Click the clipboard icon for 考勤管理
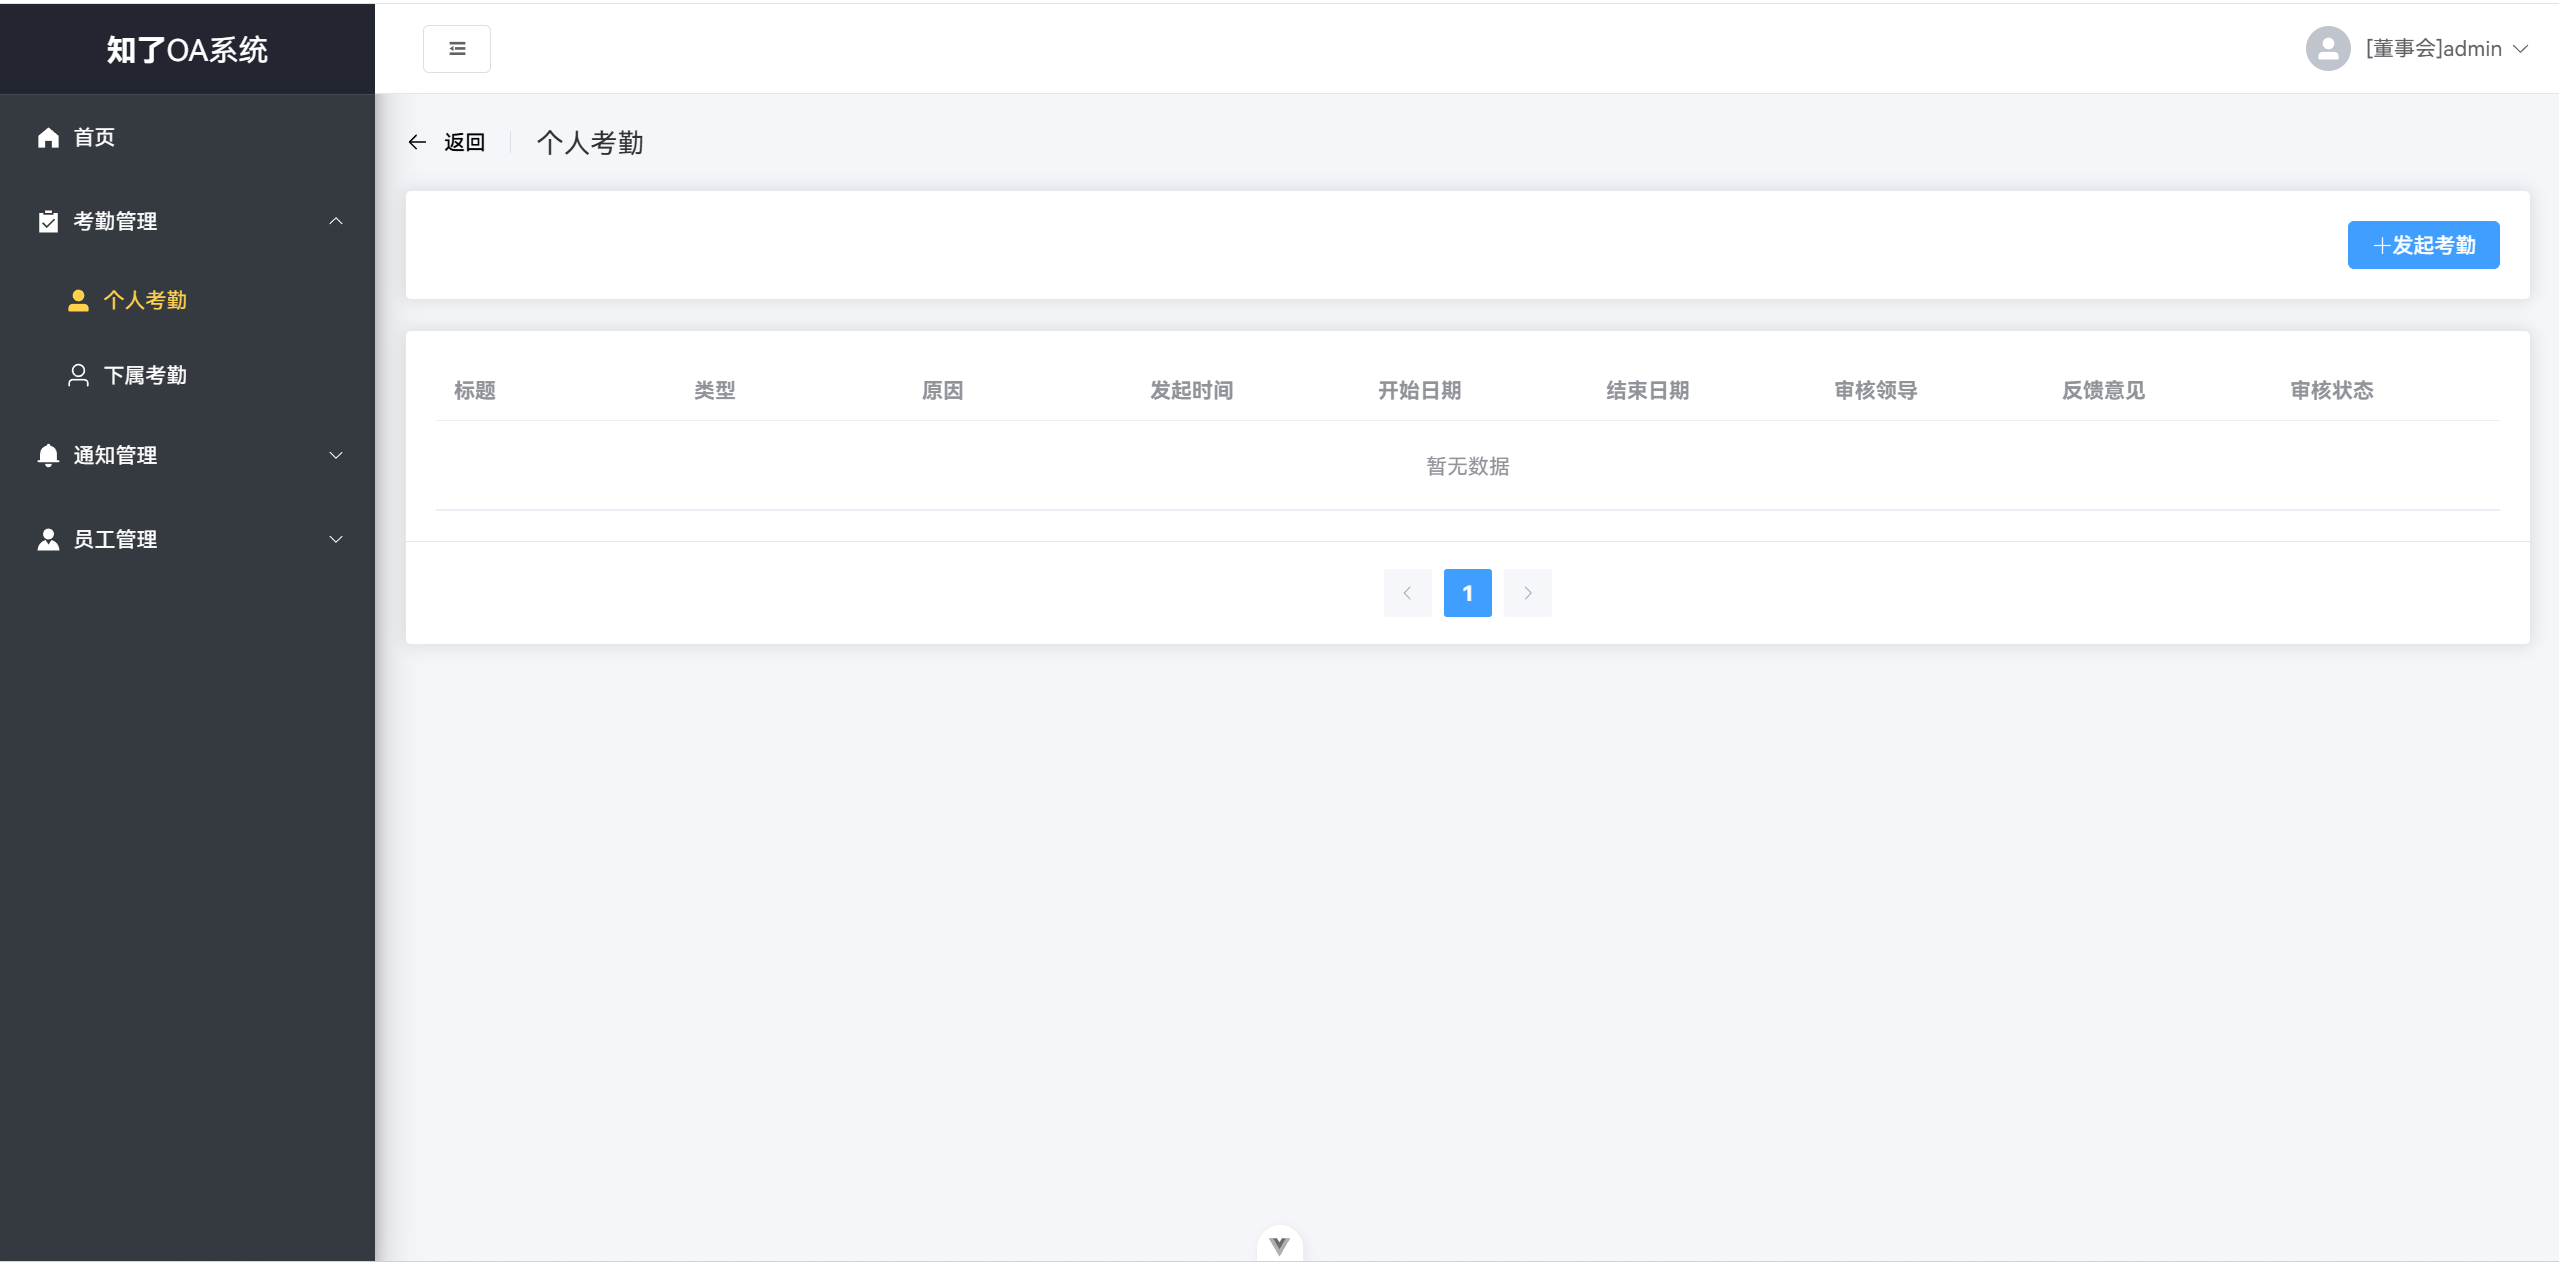This screenshot has height=1262, width=2559. point(48,221)
